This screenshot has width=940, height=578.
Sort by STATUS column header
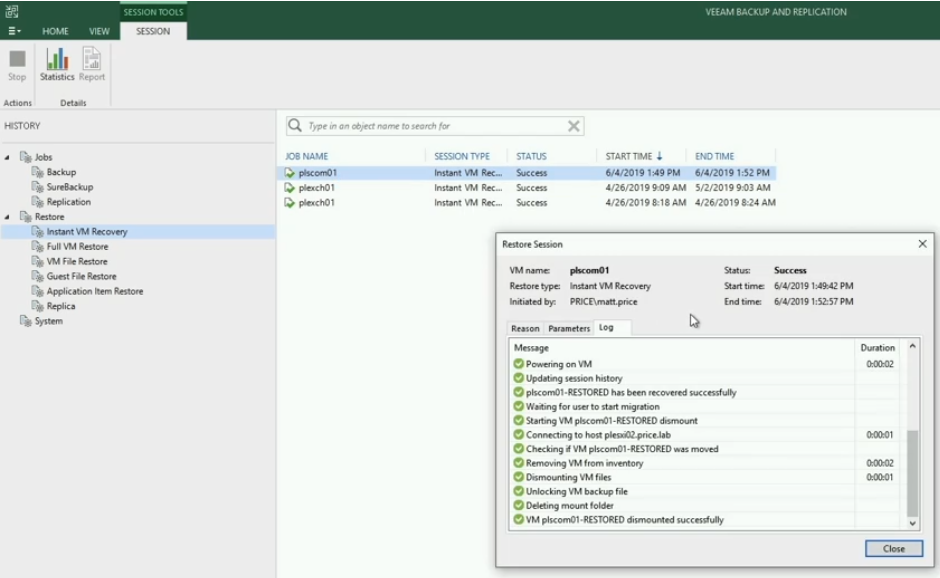[531, 156]
